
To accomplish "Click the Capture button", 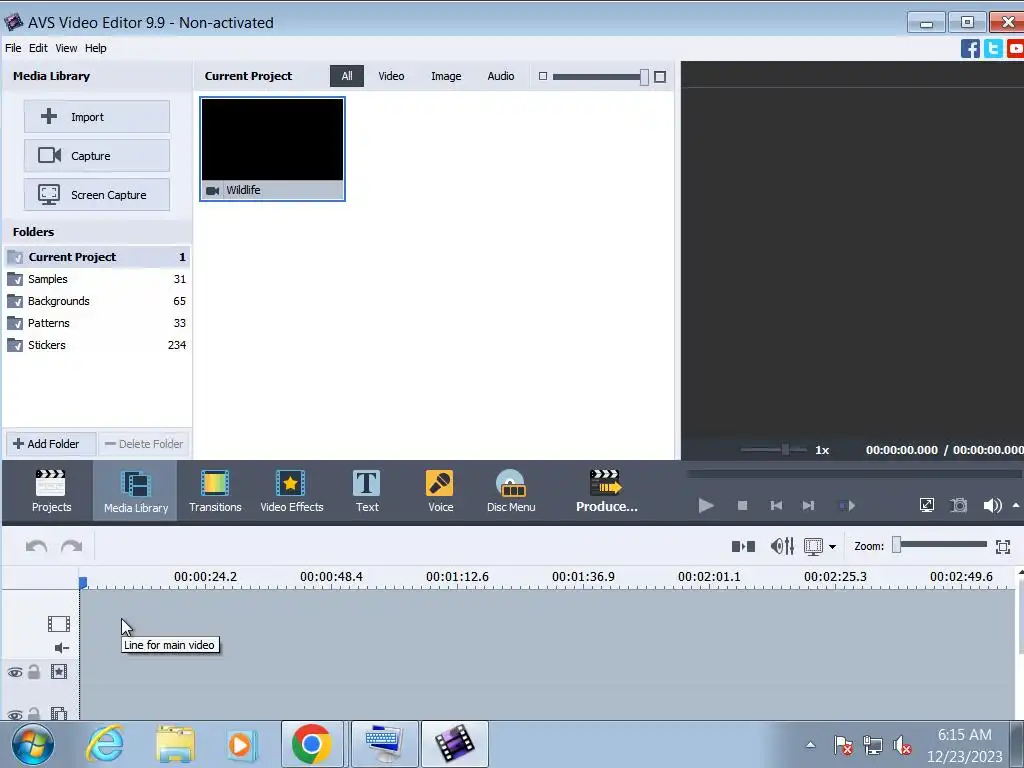I will [x=97, y=155].
